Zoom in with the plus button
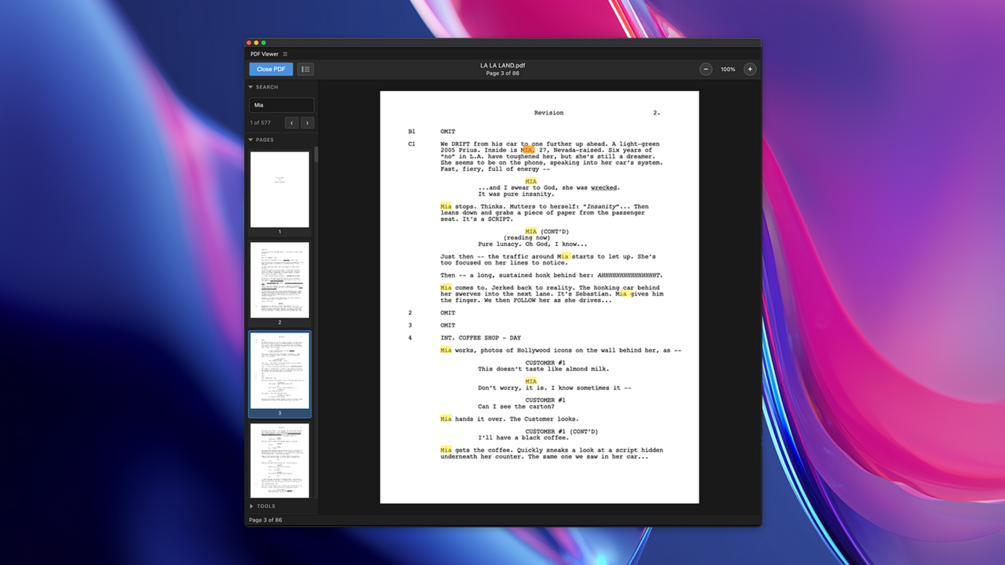Viewport: 1005px width, 565px height. click(750, 69)
